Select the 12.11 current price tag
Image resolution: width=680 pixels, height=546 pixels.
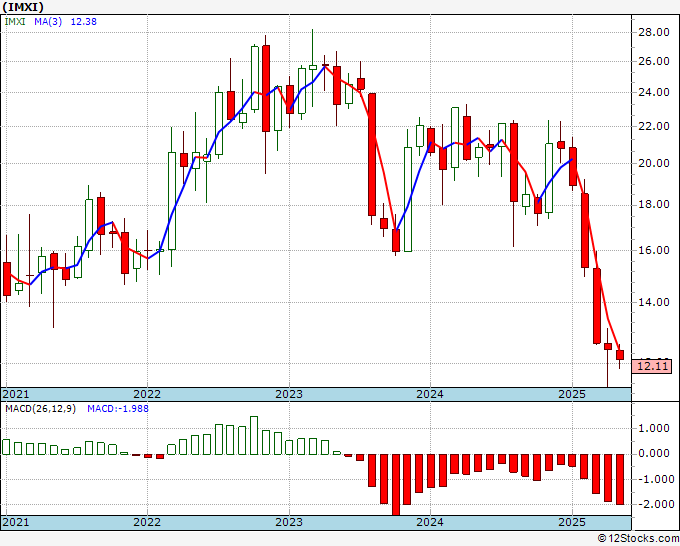(x=652, y=366)
